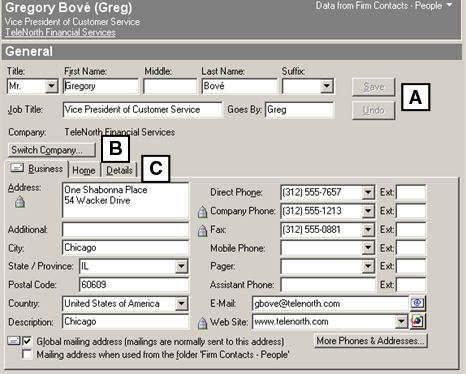Click the First Name field
The height and width of the screenshot is (374, 466).
tap(101, 86)
